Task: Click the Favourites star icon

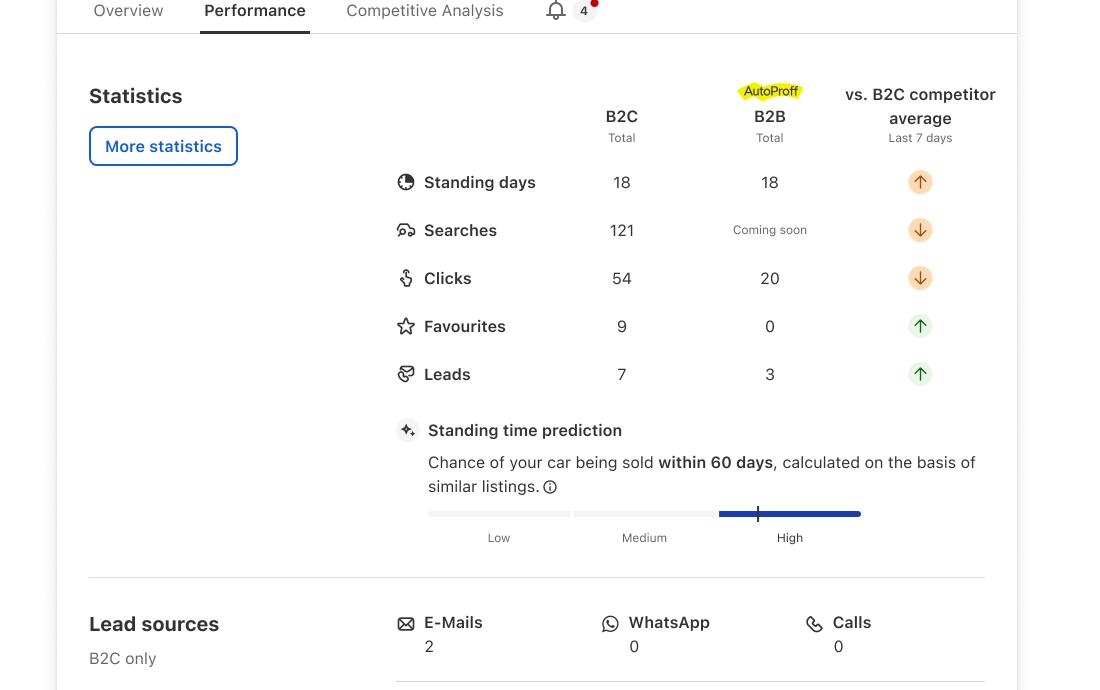Action: click(x=406, y=326)
